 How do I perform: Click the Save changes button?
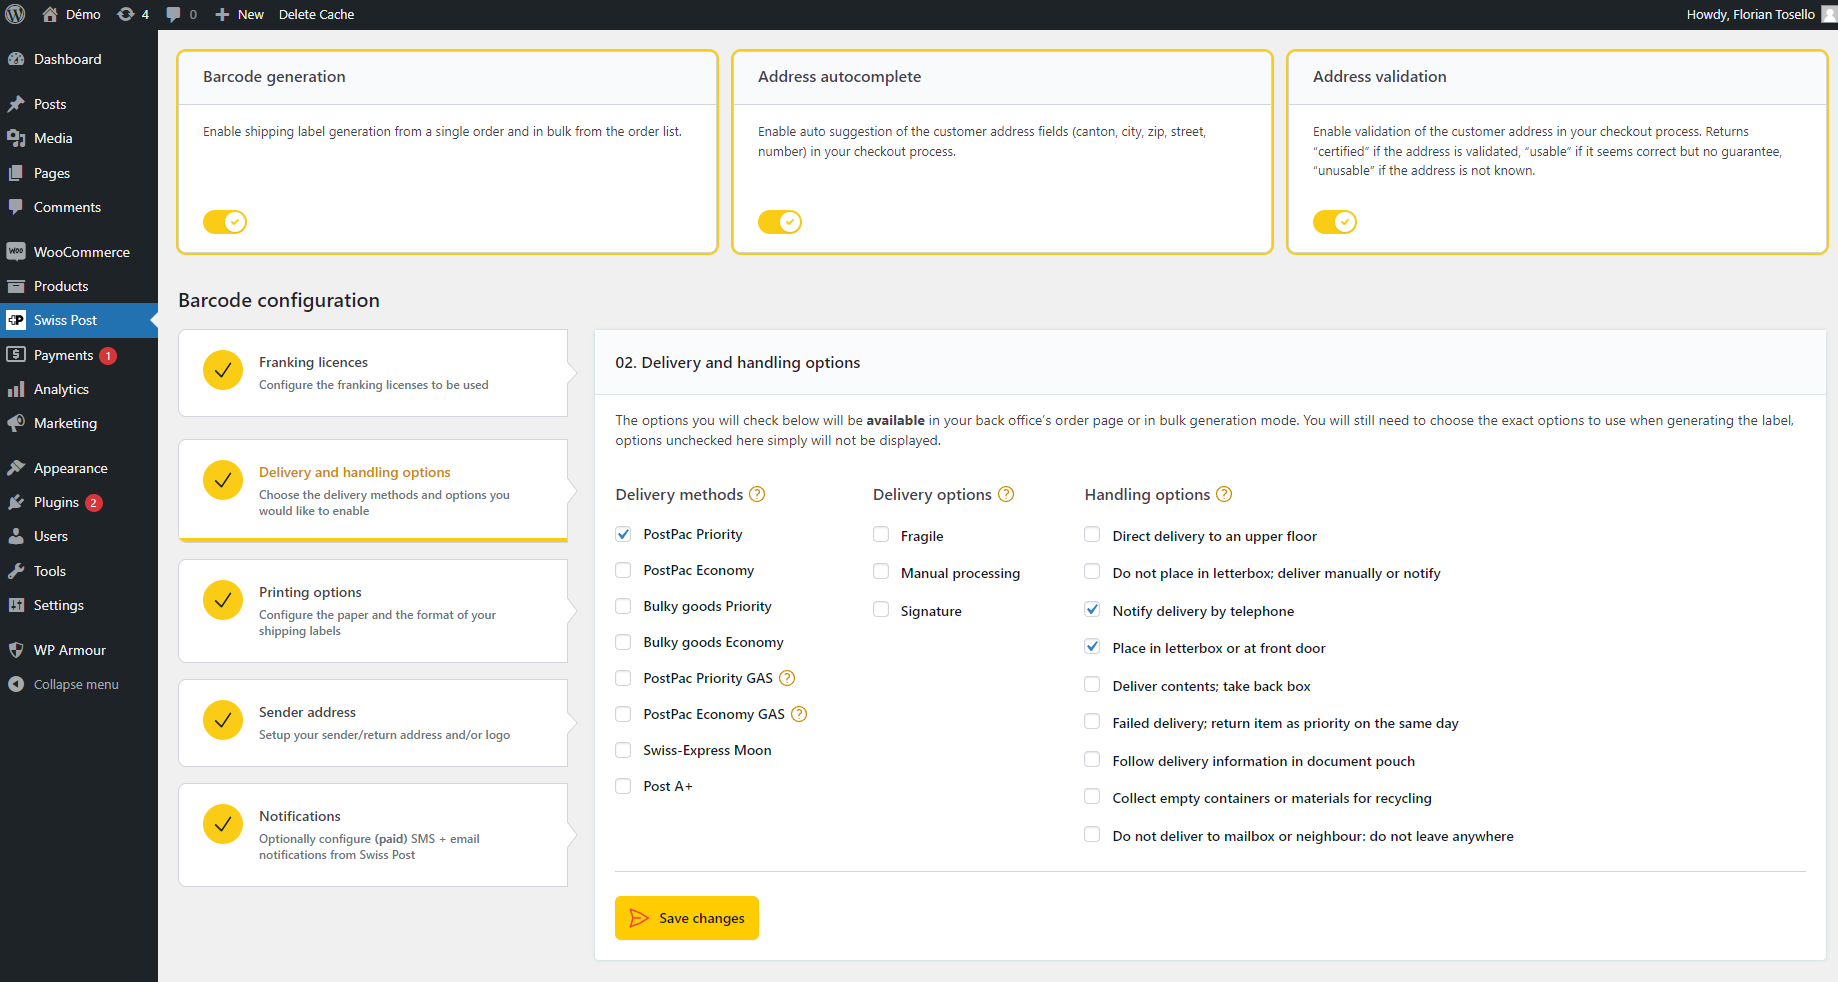(x=686, y=917)
